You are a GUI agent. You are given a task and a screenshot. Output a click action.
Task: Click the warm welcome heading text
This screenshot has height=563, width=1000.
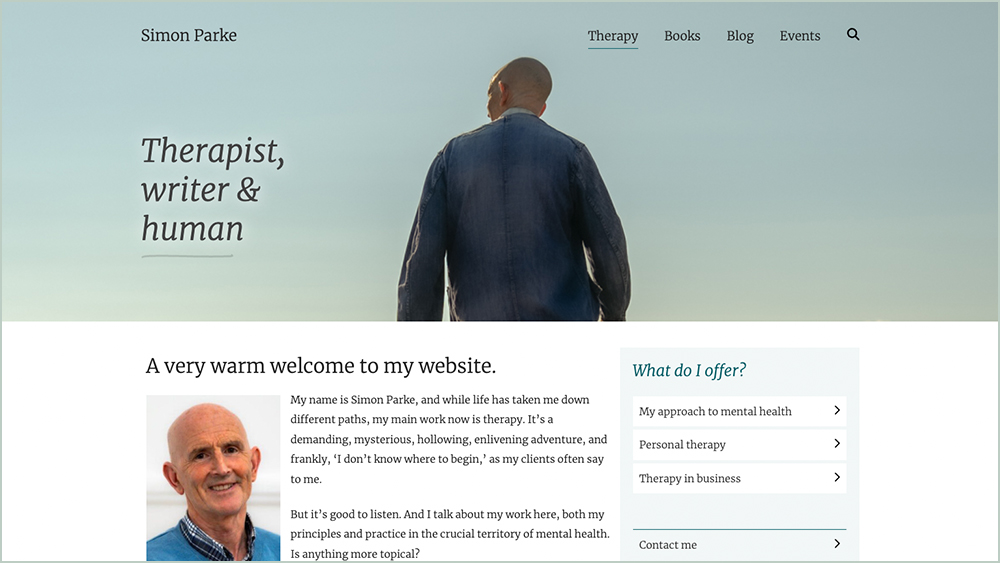[x=321, y=366]
